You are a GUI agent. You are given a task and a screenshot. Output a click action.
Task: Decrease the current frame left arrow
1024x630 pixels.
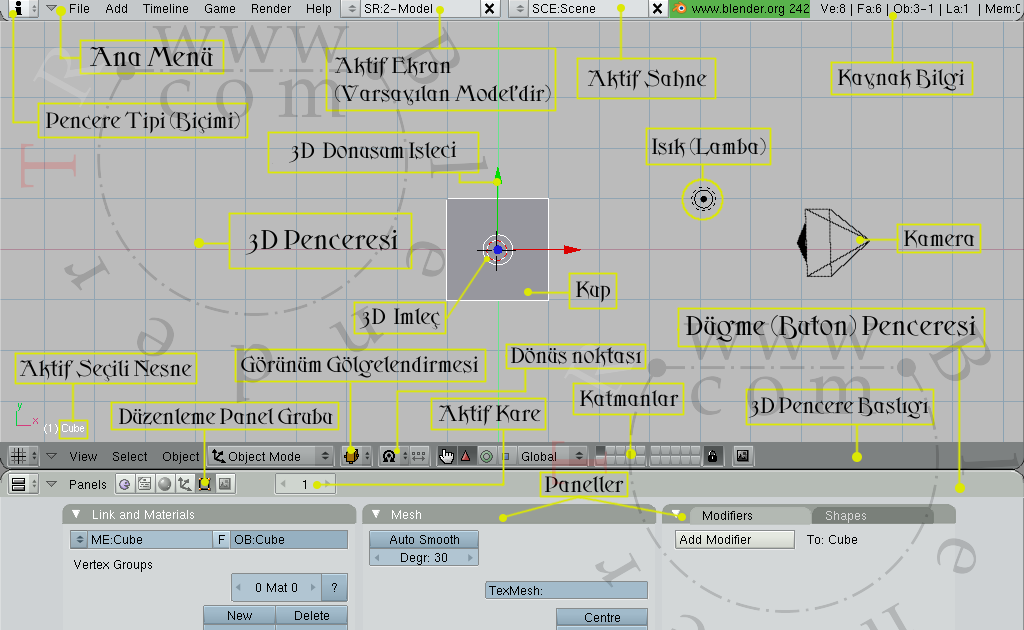click(283, 484)
